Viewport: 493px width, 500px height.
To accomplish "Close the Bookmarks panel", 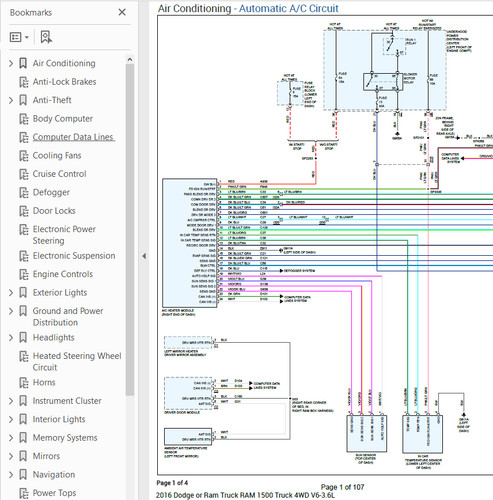I will point(122,12).
